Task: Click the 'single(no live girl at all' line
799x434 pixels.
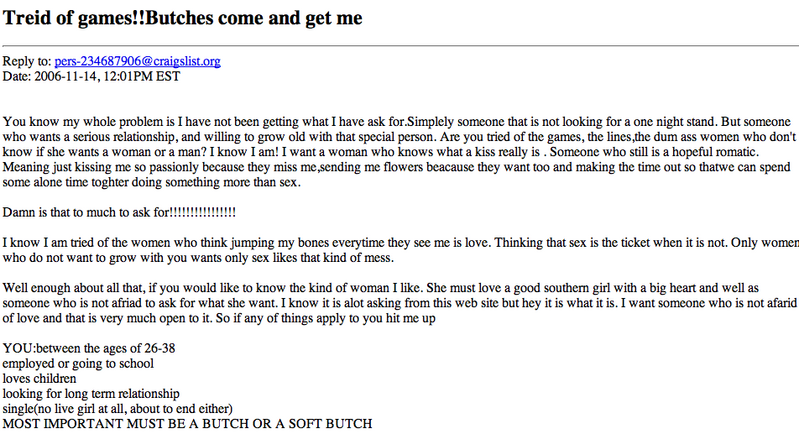Action: 118,409
